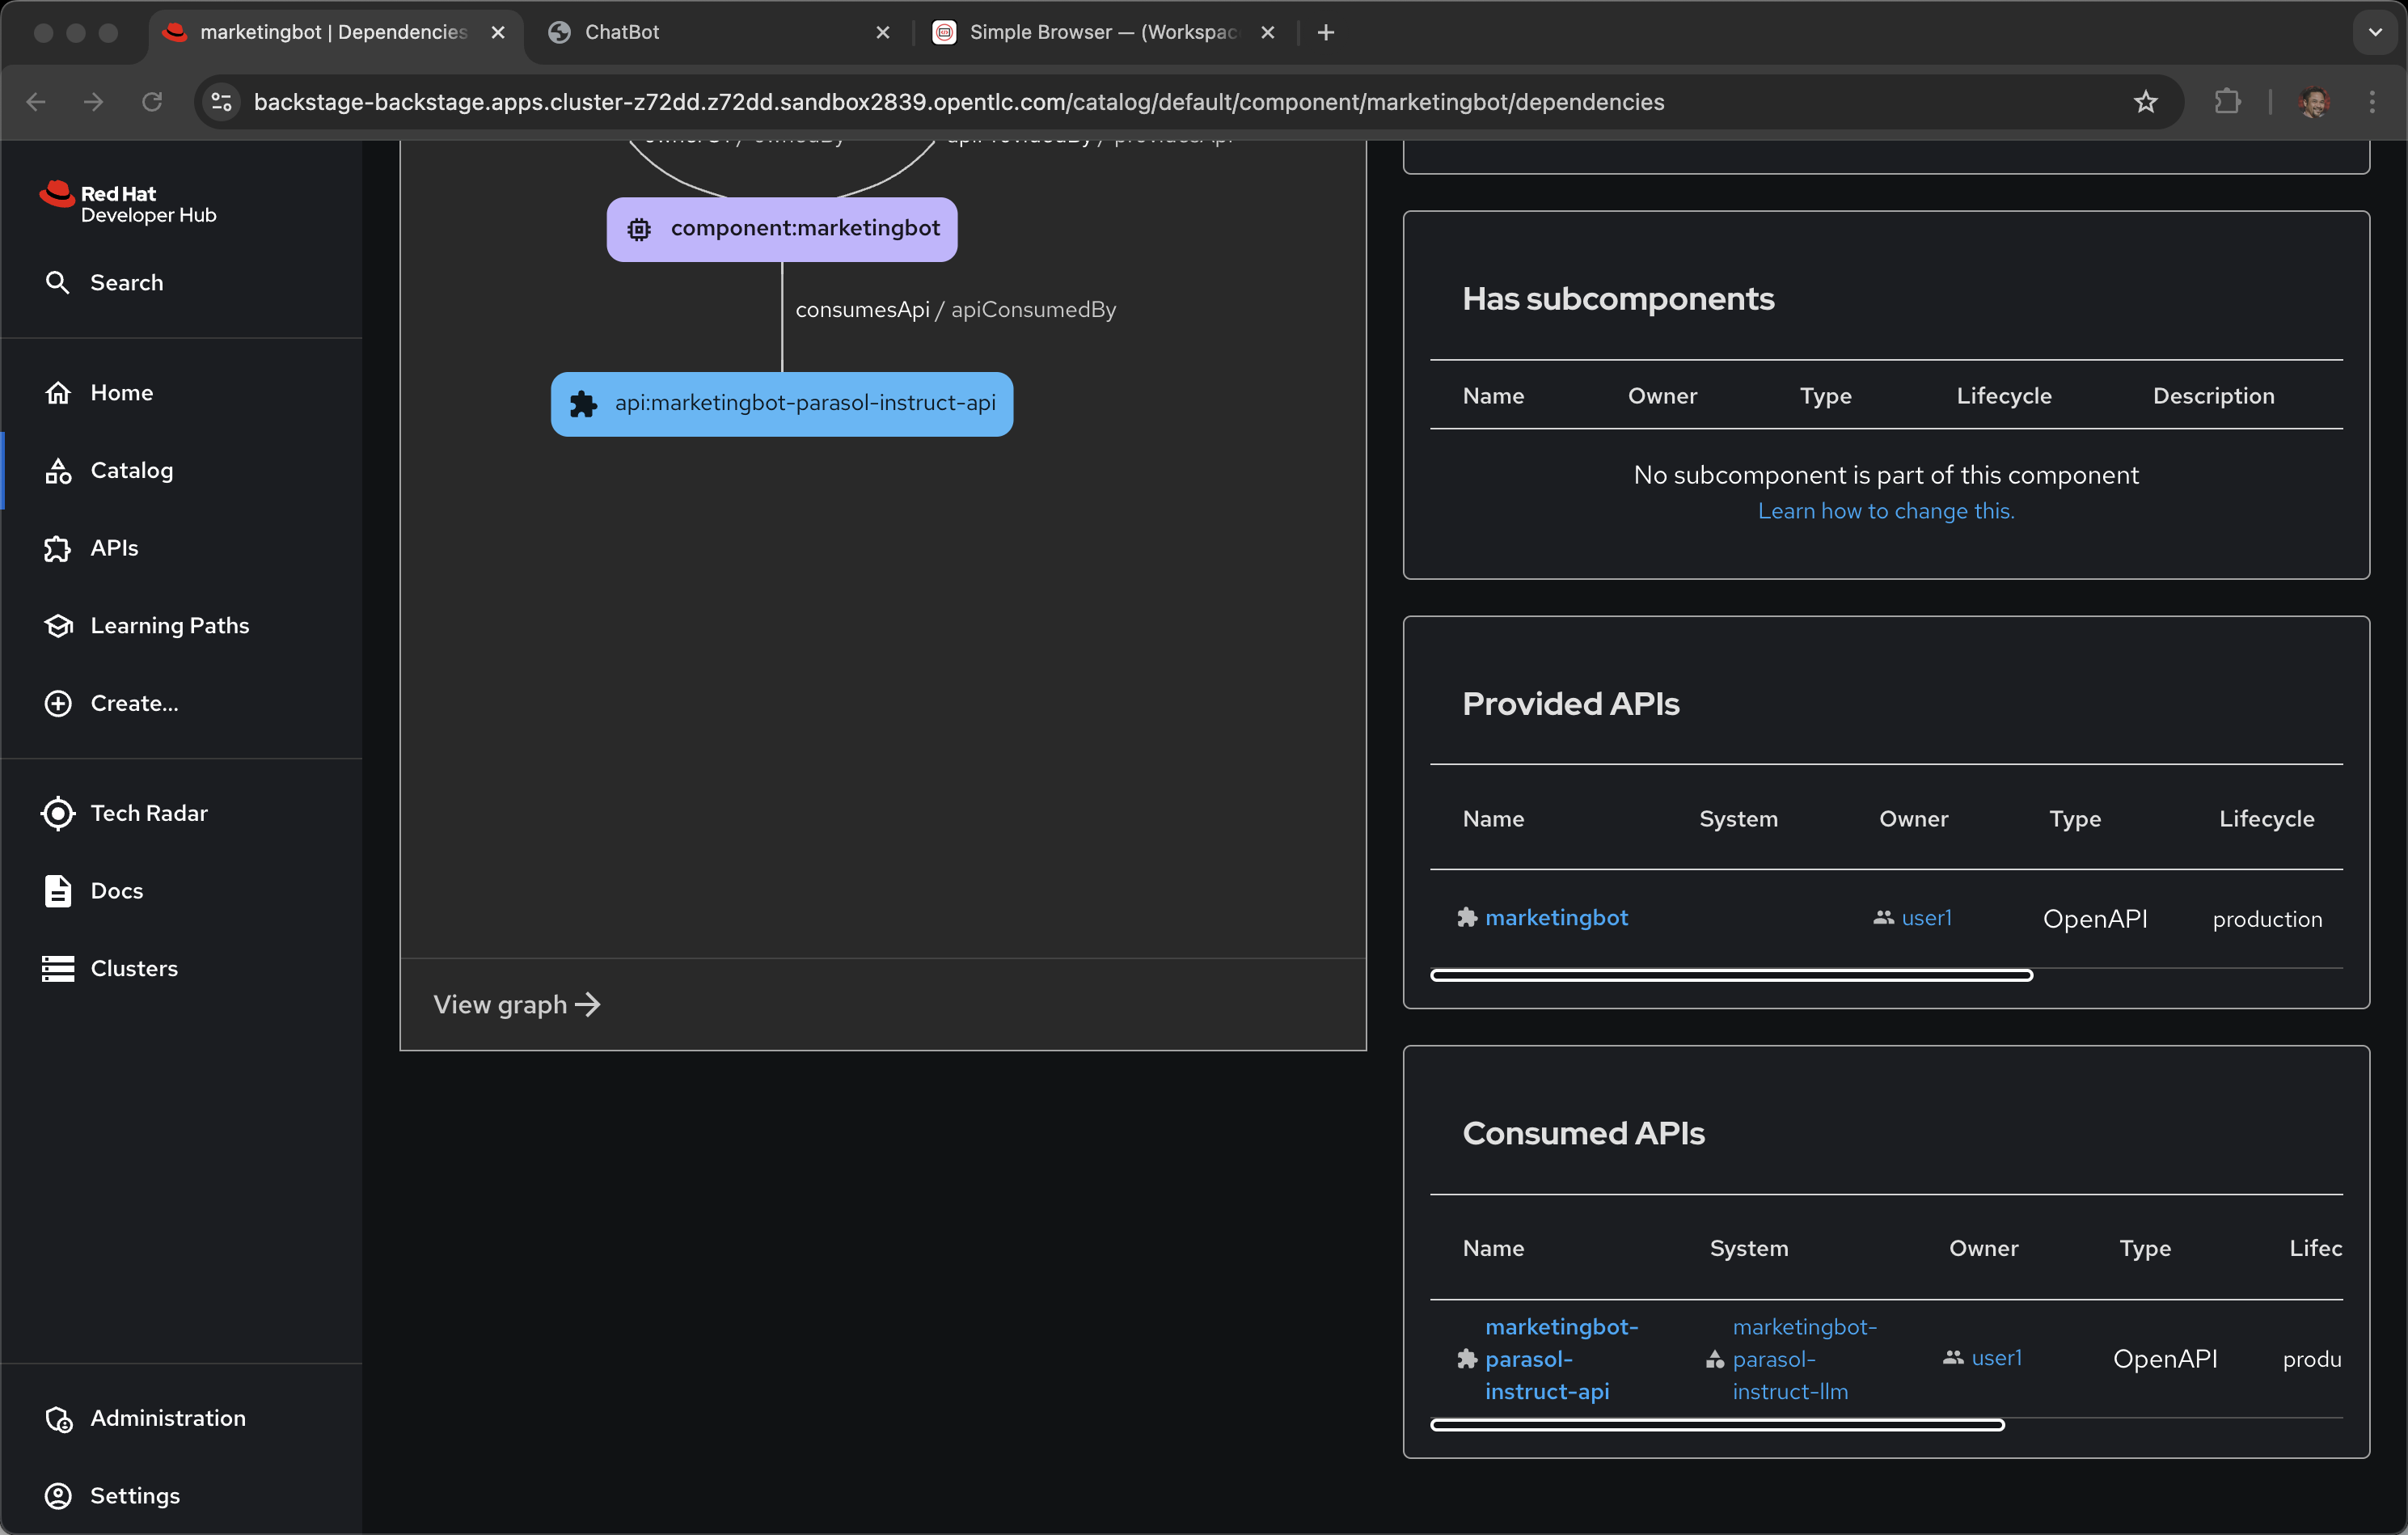Click the Learning Paths graduation cap icon
This screenshot has height=1535, width=2408.
(x=58, y=626)
